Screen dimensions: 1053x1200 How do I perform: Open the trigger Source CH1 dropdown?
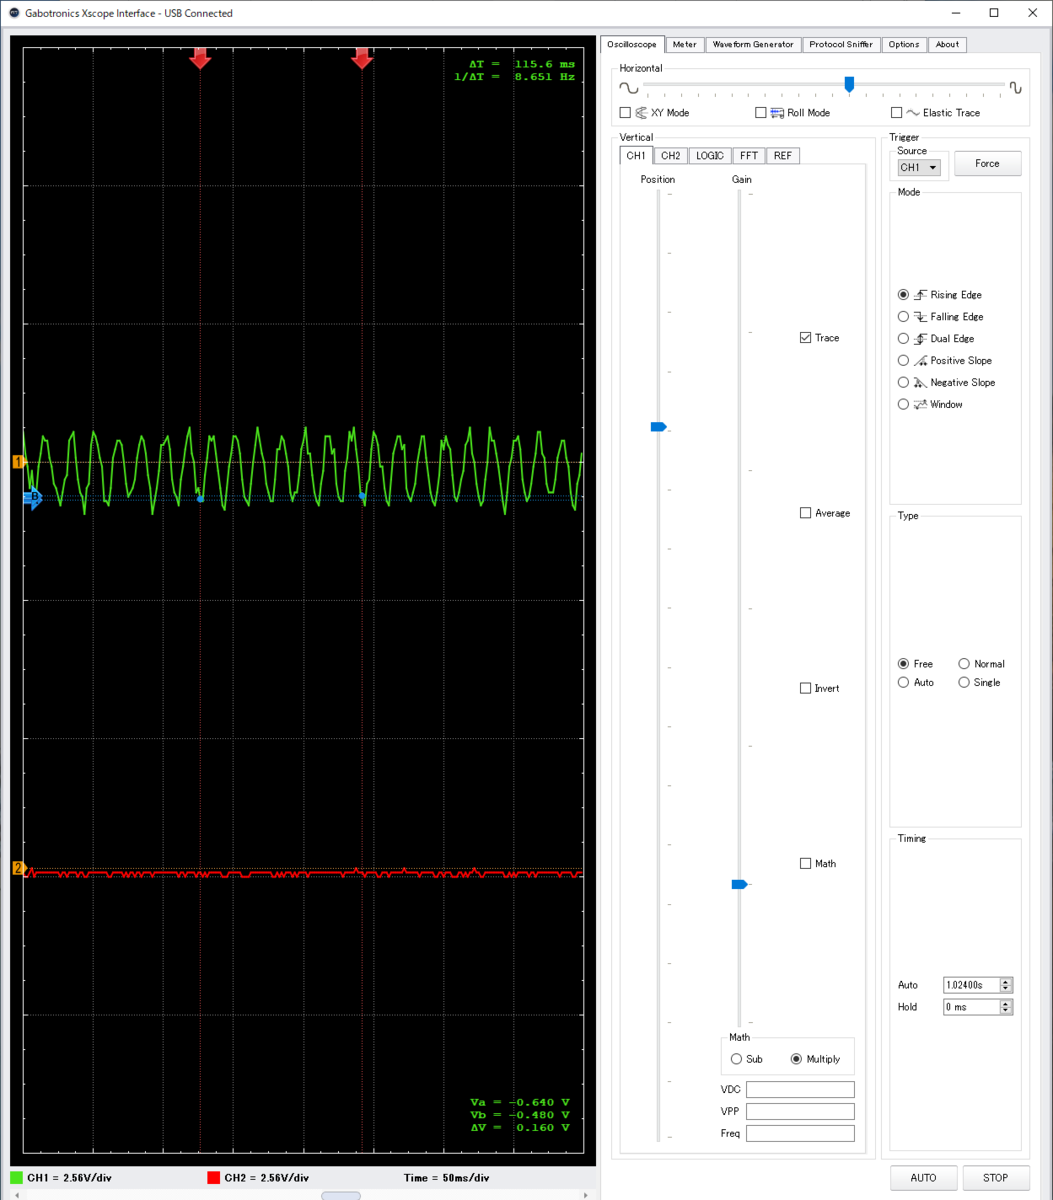click(x=918, y=167)
